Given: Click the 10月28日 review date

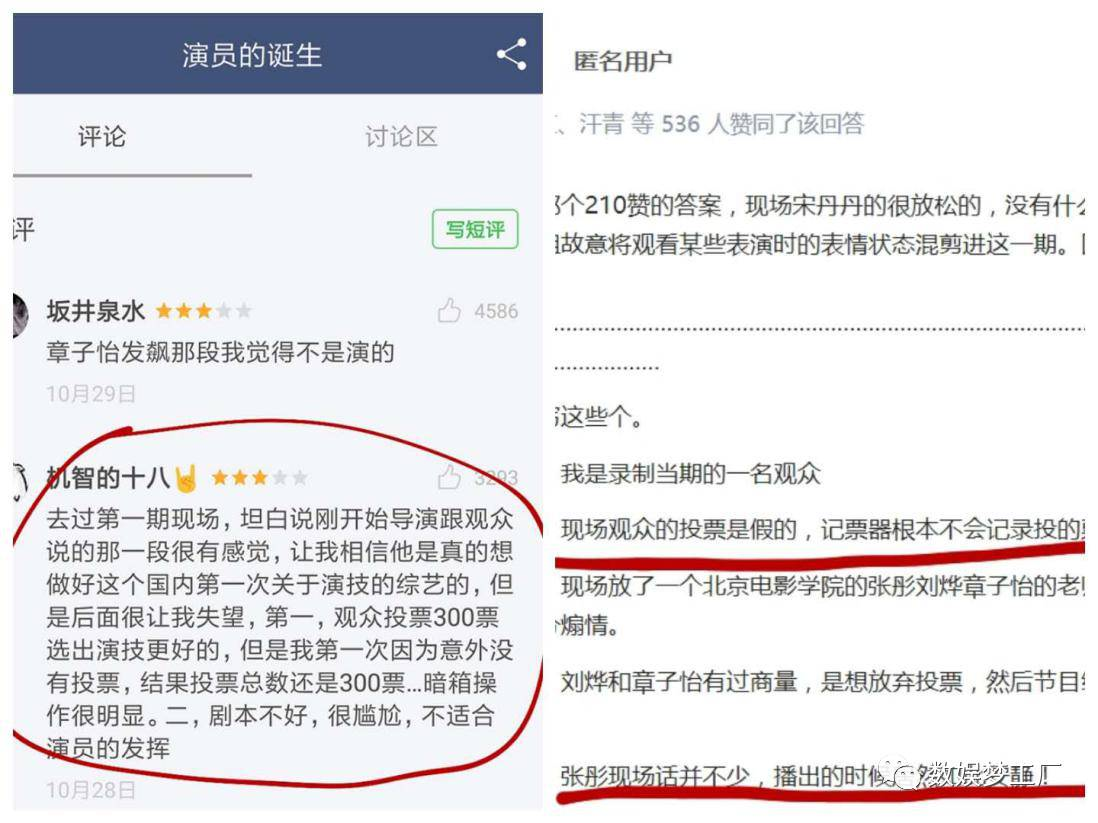Looking at the screenshot, I should [91, 790].
